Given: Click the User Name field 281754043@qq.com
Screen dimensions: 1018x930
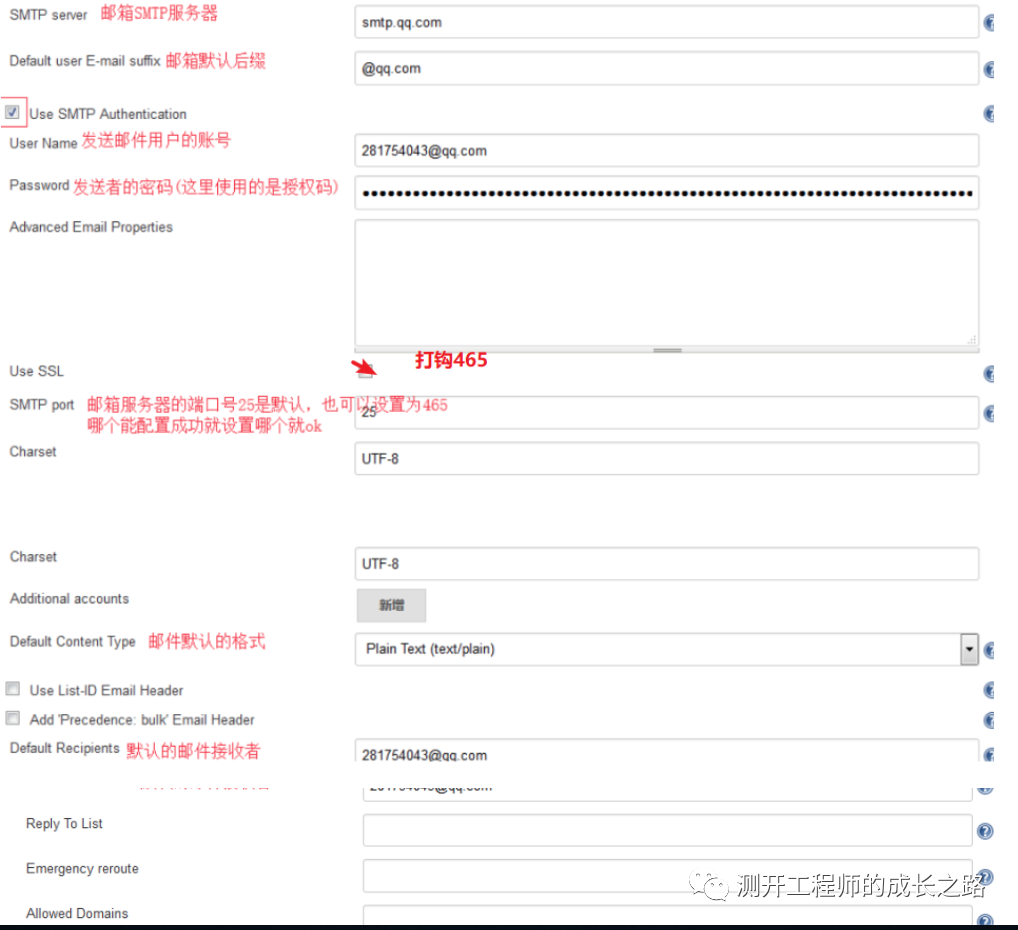Looking at the screenshot, I should (666, 151).
